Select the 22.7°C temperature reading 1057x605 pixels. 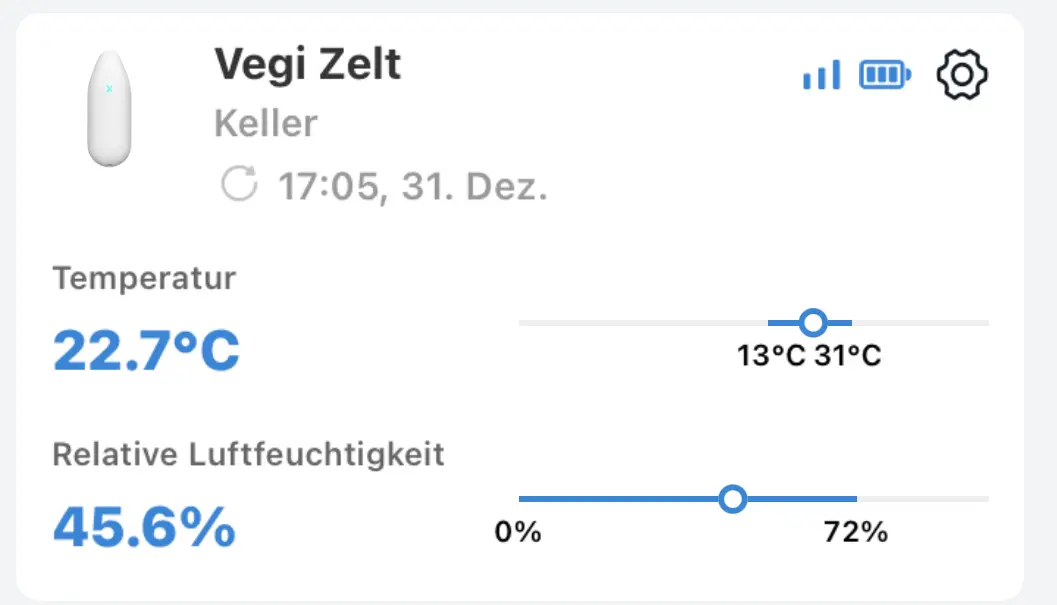click(x=146, y=350)
